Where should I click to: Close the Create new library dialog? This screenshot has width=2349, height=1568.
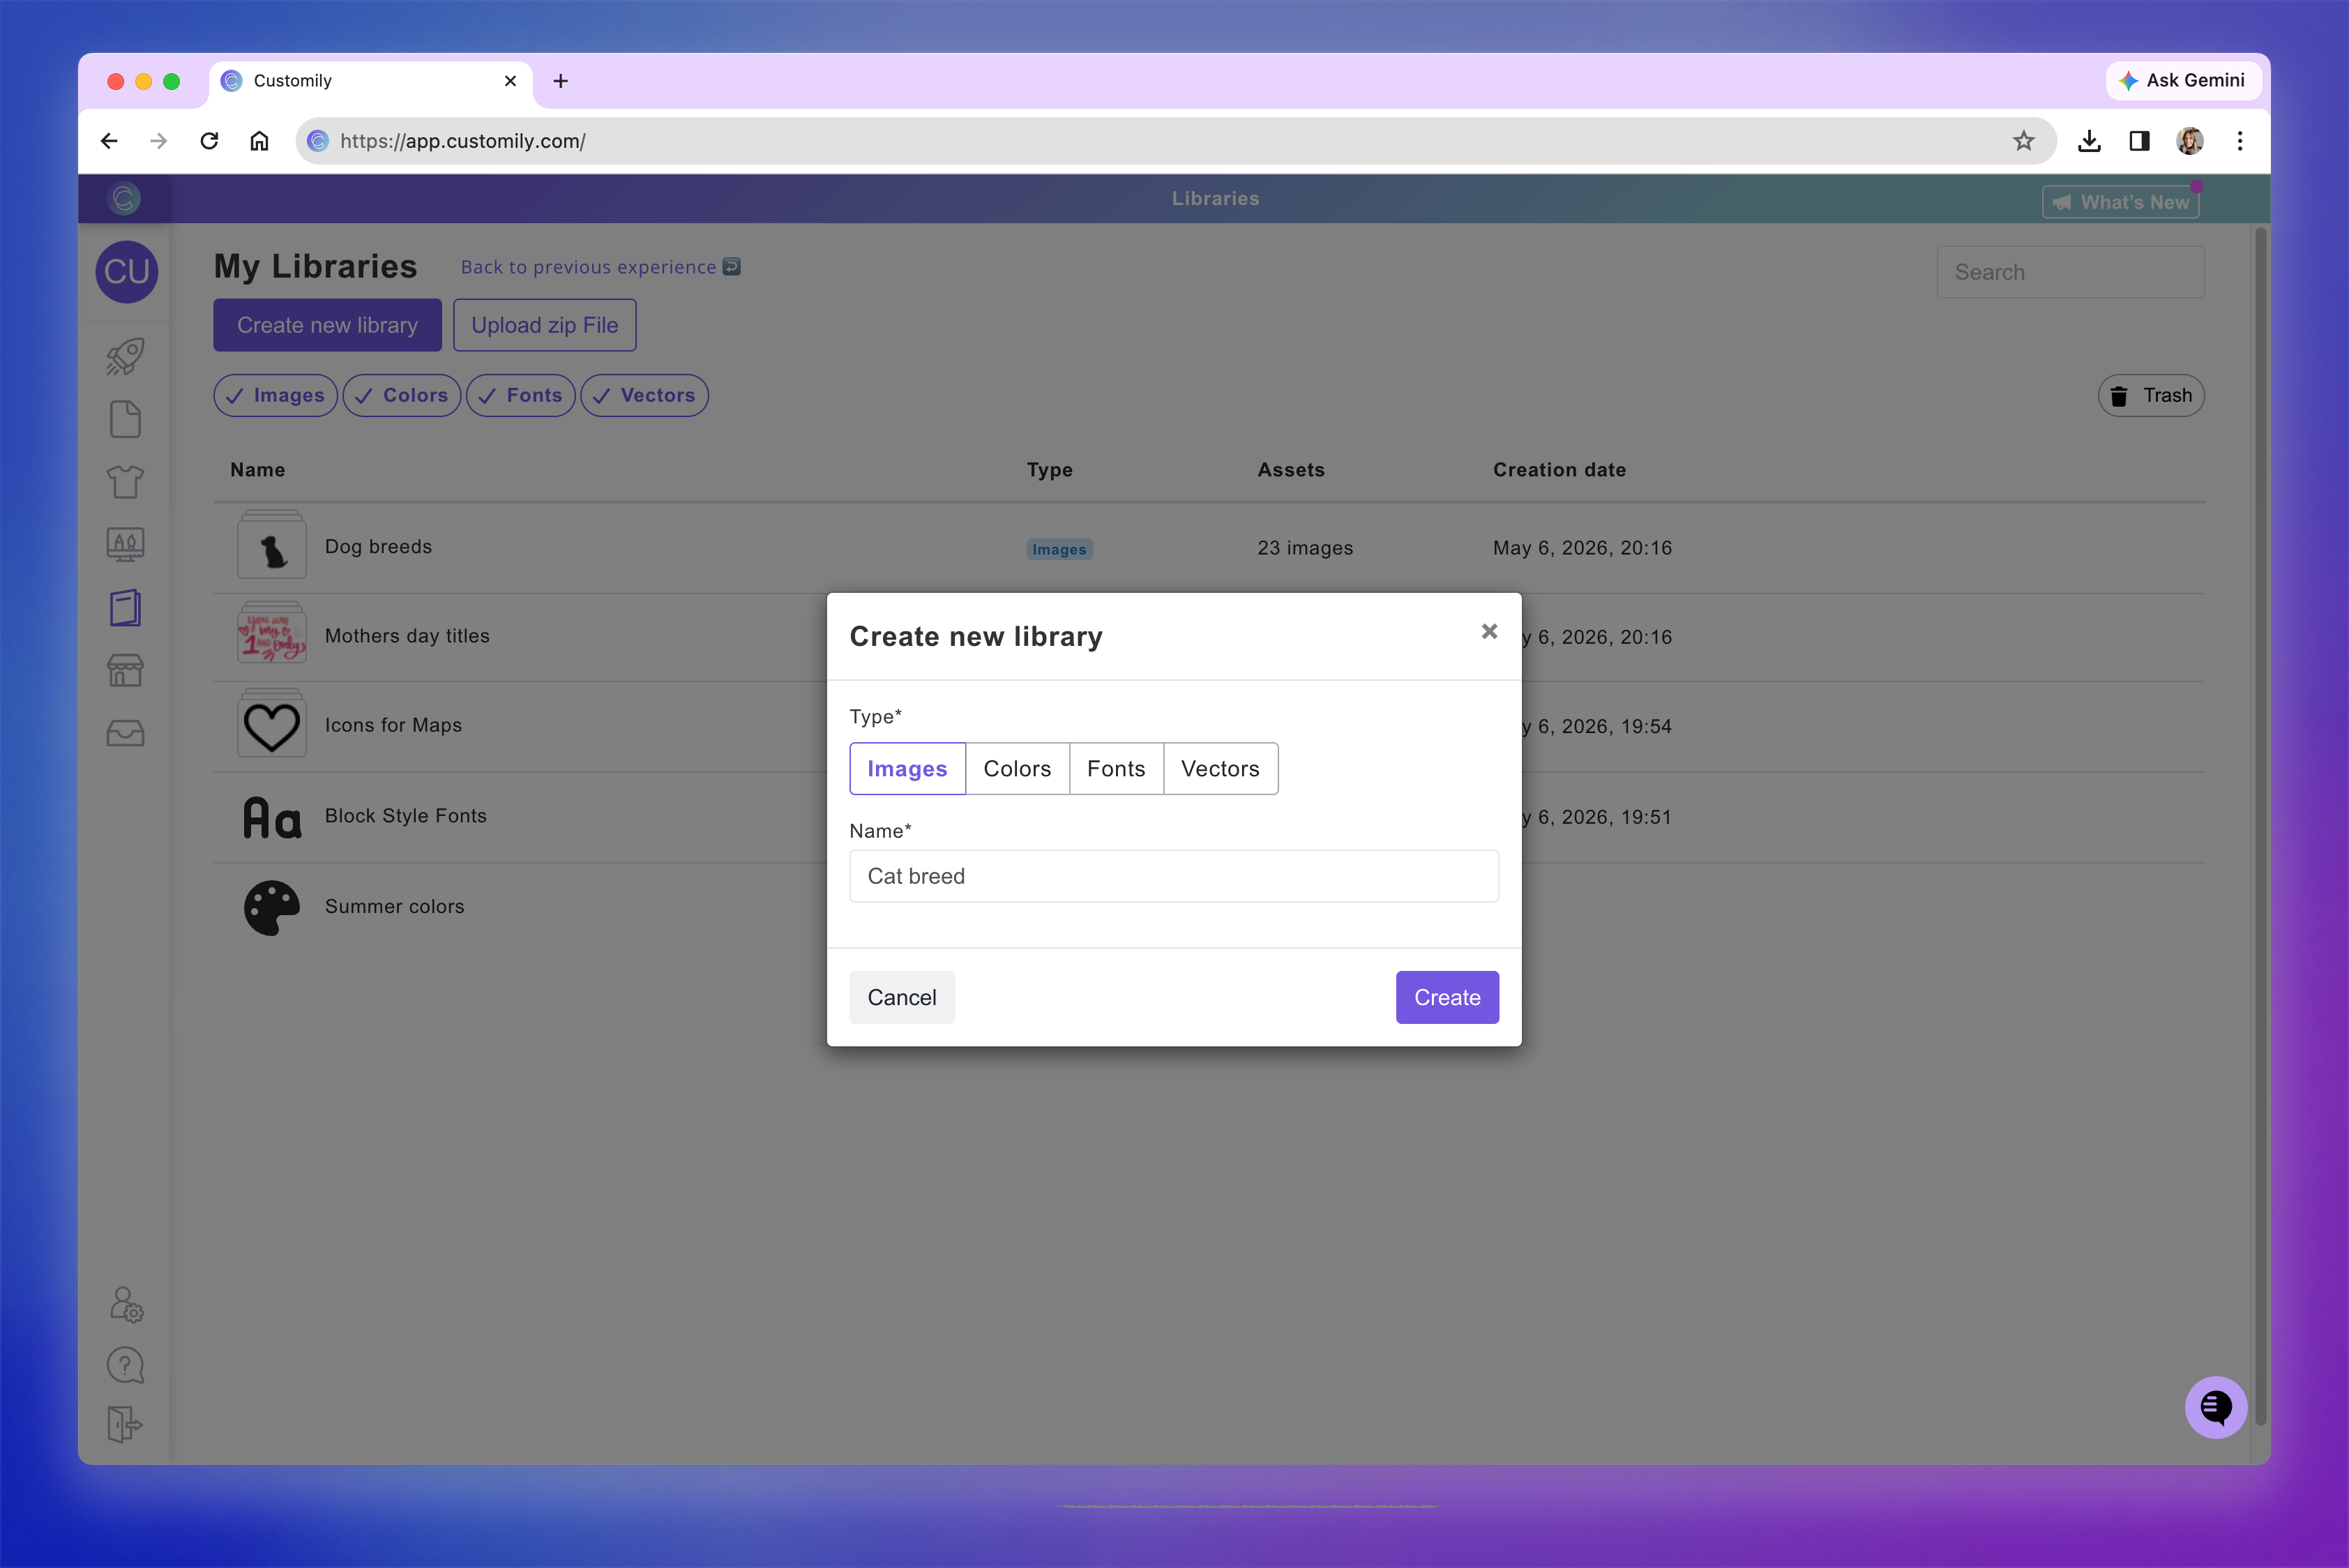click(x=1489, y=631)
